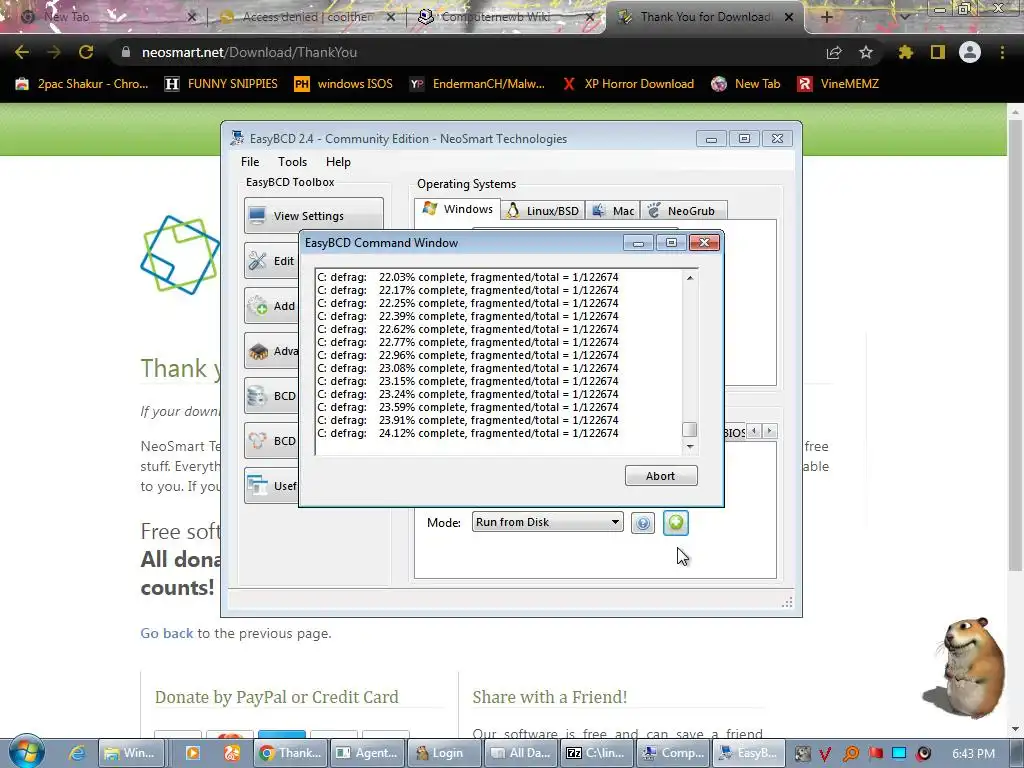Click the tab strip right scroll arrow
This screenshot has height=768, width=1024.
tap(770, 431)
